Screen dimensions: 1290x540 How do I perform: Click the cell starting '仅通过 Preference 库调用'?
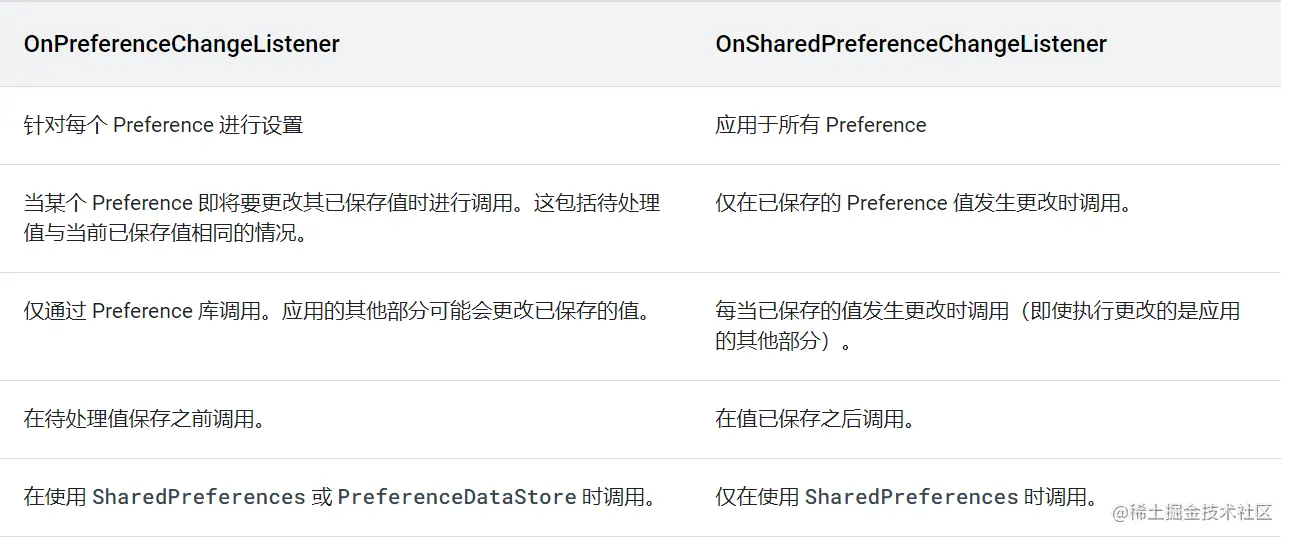[338, 311]
